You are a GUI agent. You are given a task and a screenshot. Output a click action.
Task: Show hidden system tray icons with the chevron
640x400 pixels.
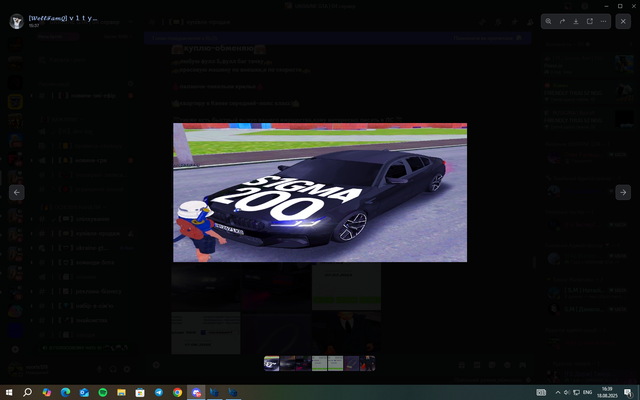[558, 392]
